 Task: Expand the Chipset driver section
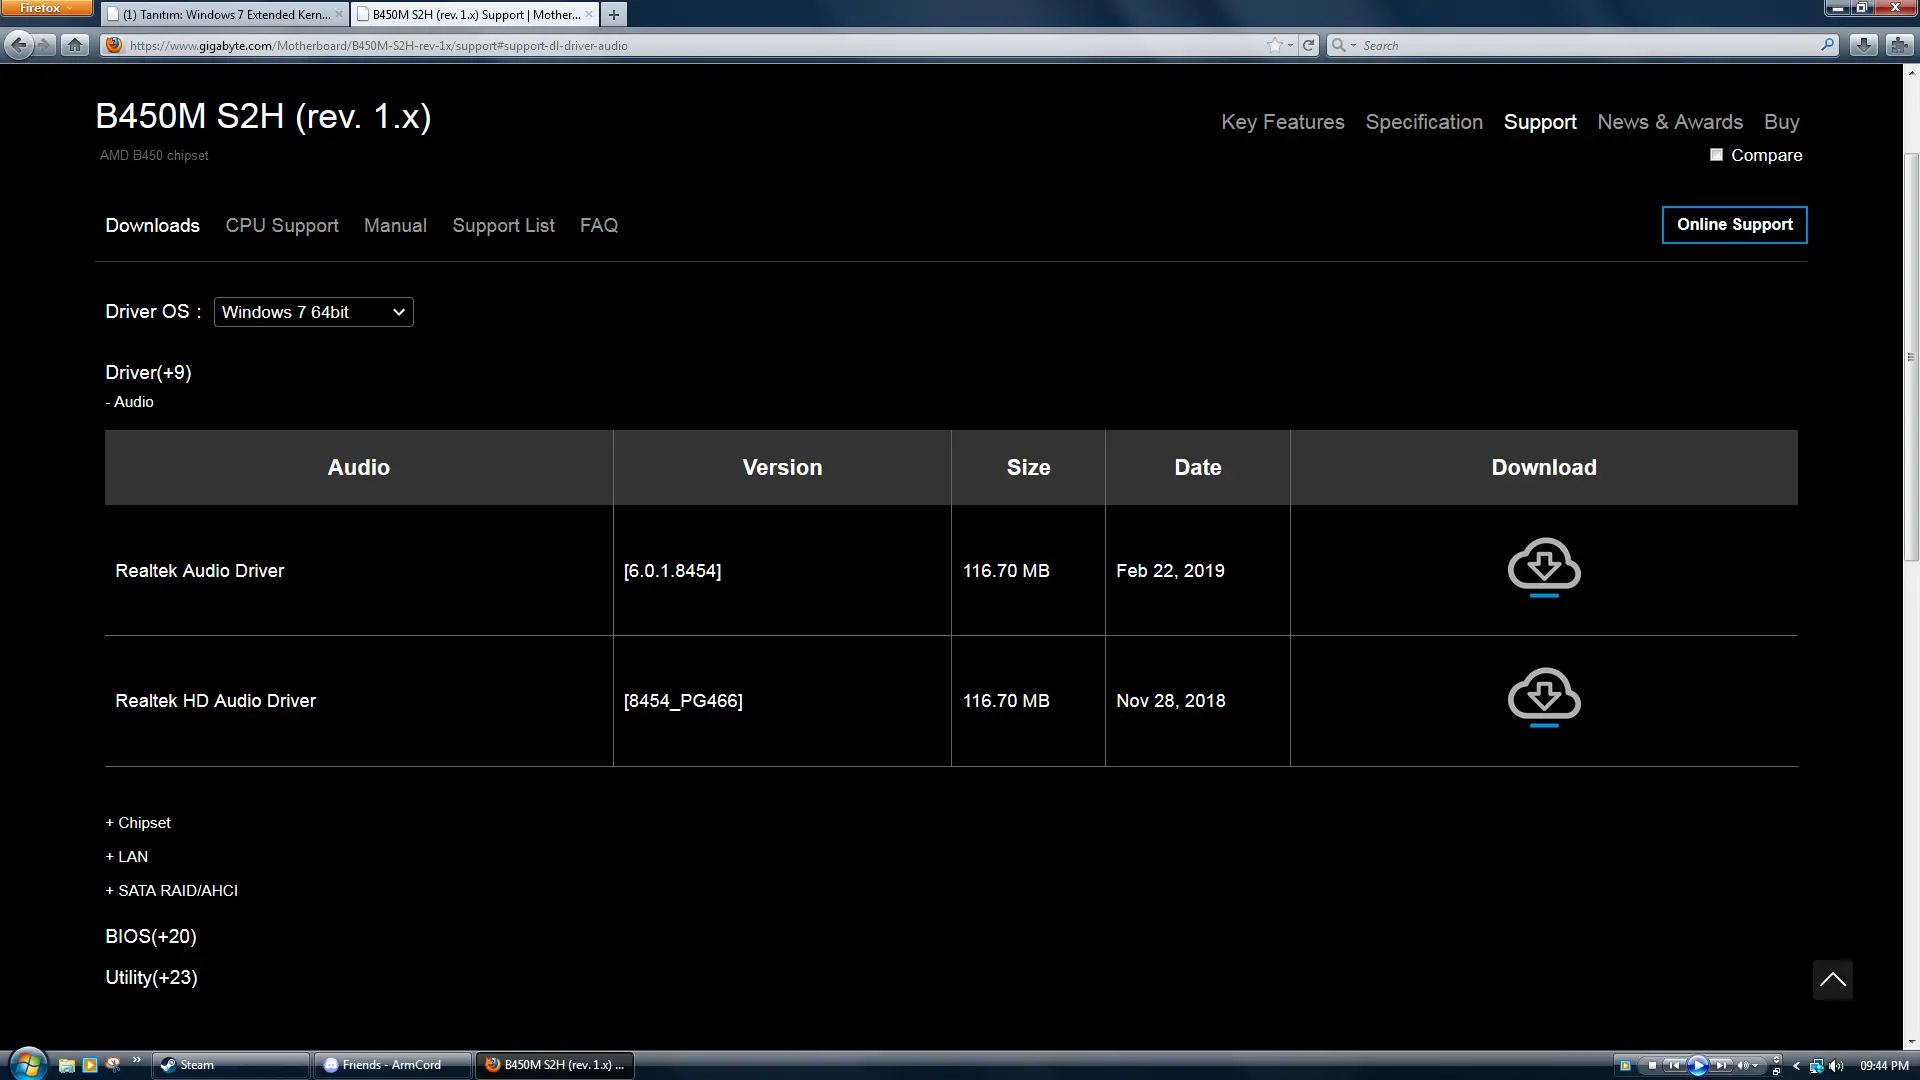point(138,823)
